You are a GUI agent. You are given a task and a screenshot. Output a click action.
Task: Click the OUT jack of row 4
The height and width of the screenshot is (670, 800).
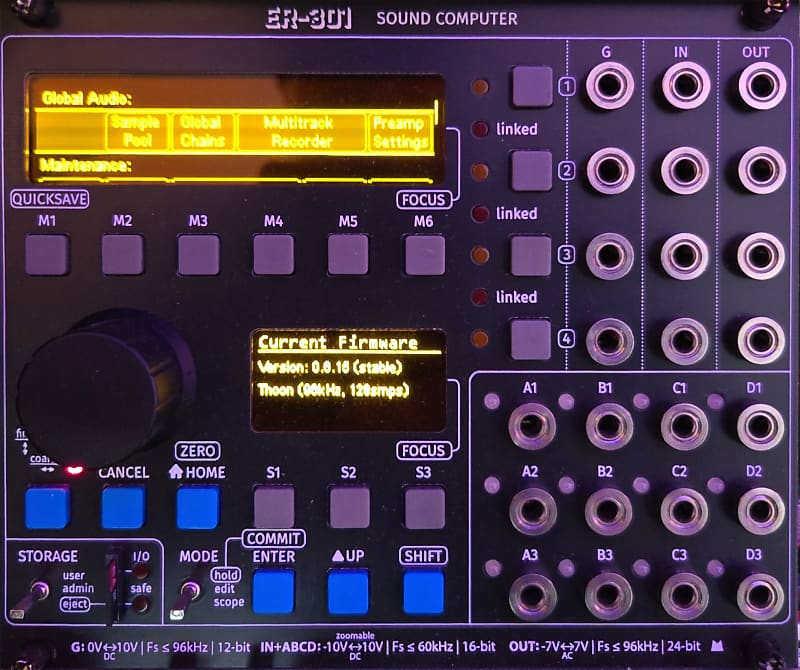761,340
